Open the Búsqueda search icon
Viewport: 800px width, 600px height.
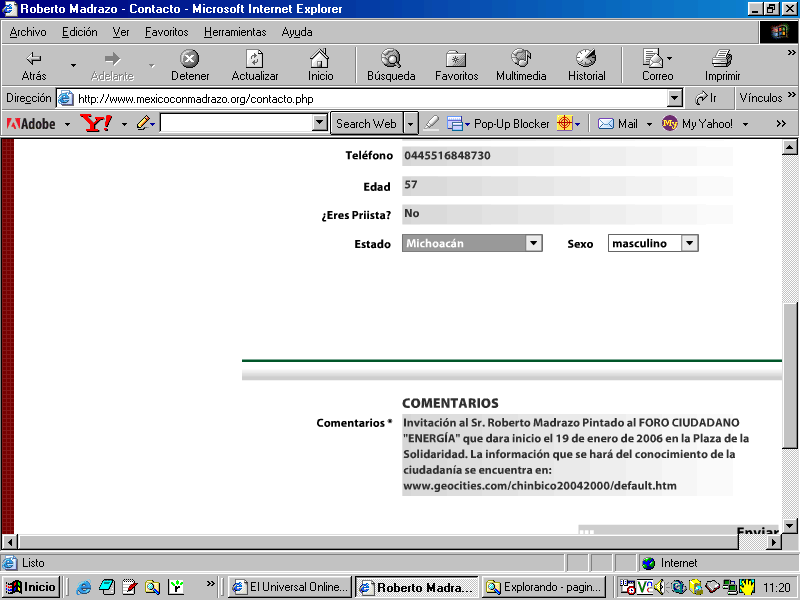(x=390, y=59)
